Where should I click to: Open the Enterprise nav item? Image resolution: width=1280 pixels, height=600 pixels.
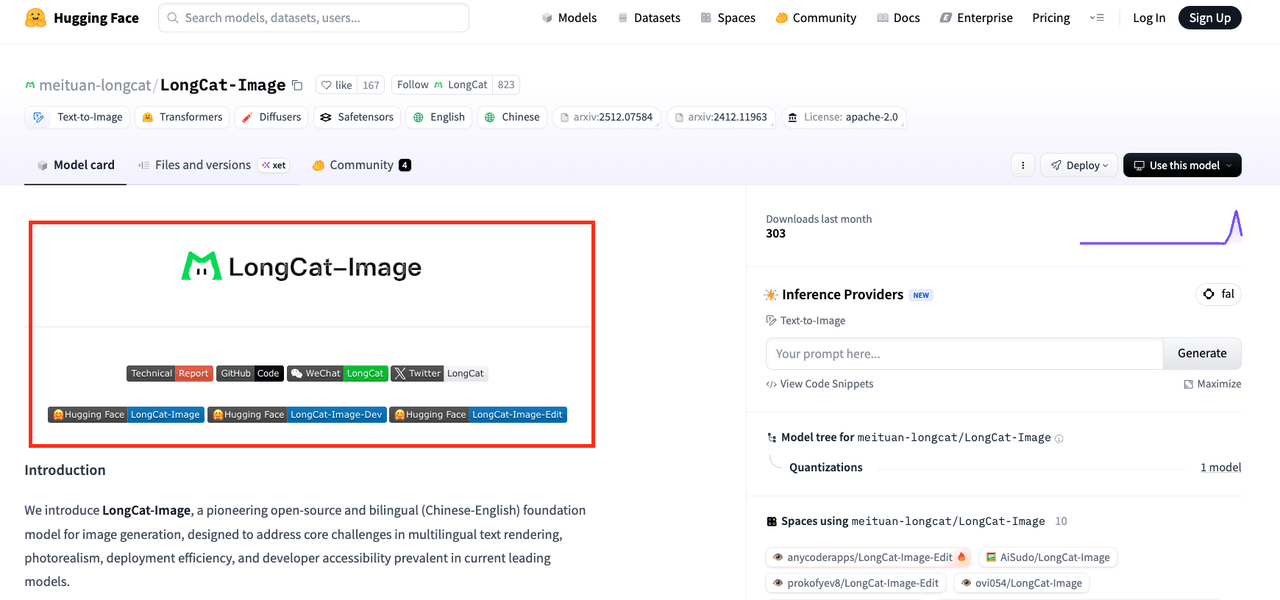(976, 18)
